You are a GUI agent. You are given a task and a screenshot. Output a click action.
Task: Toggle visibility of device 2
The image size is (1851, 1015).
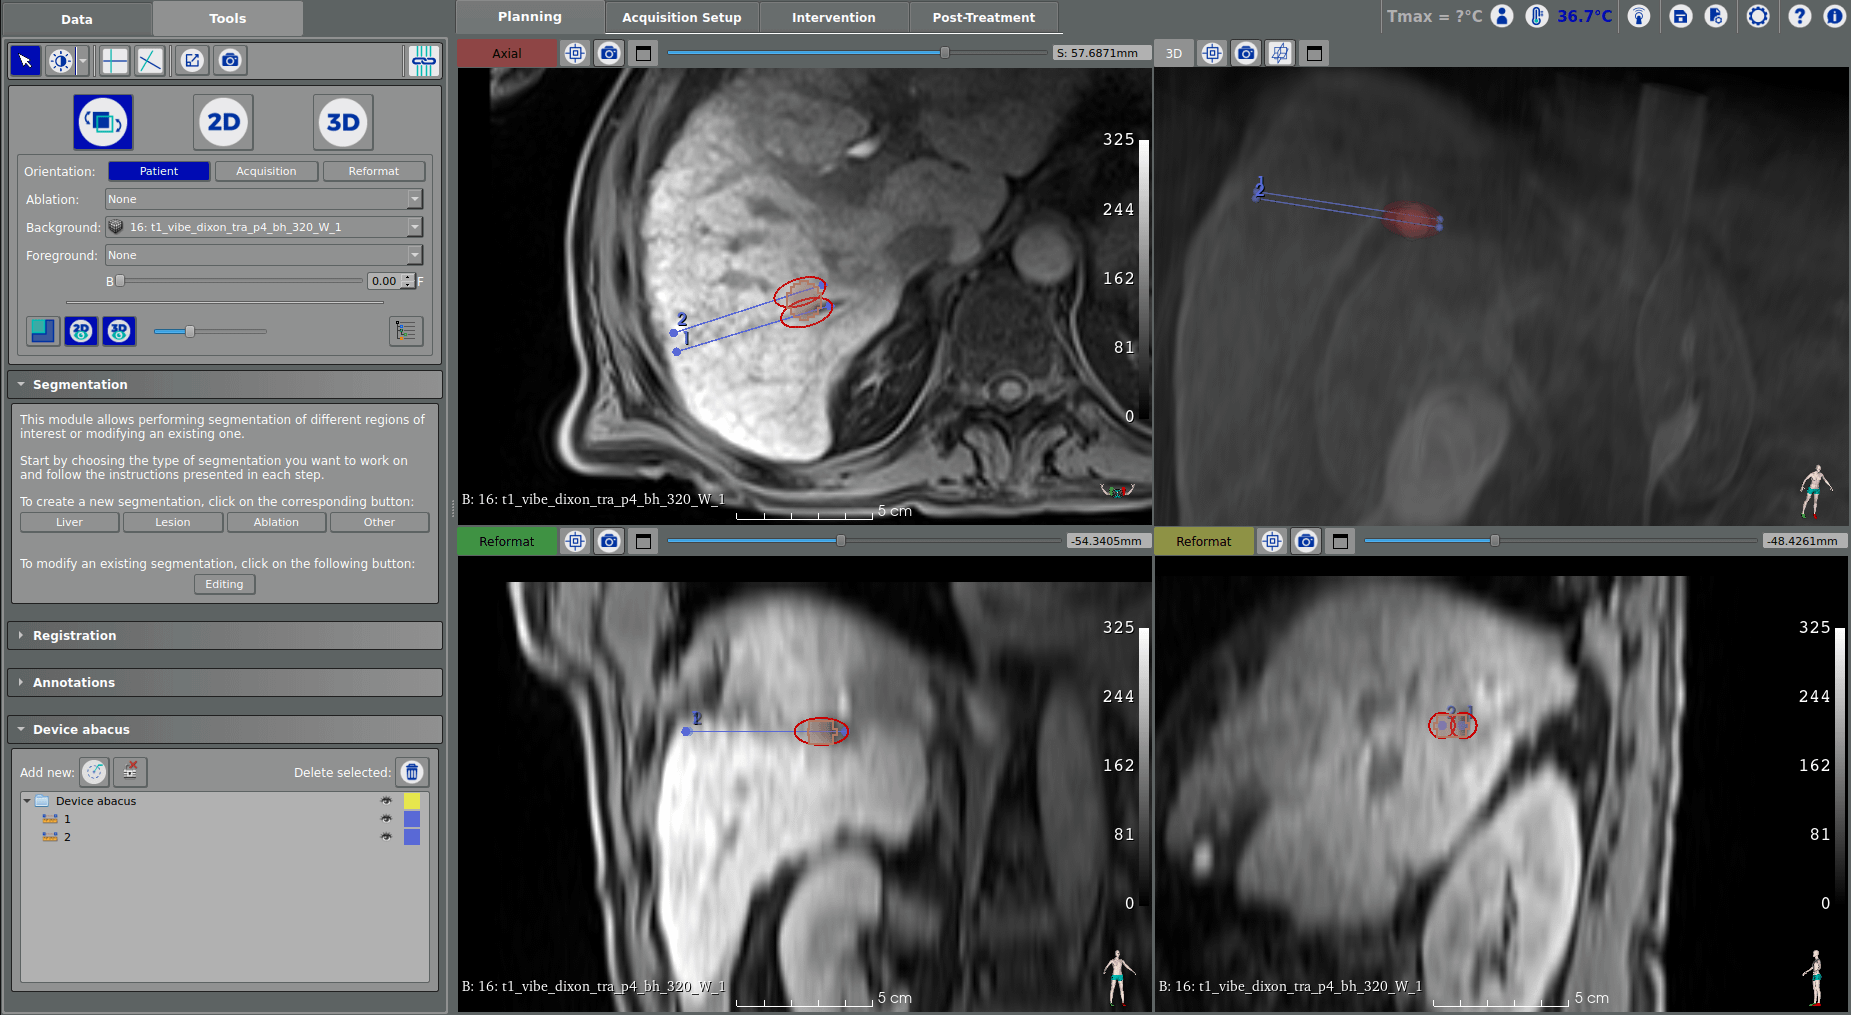click(x=386, y=837)
